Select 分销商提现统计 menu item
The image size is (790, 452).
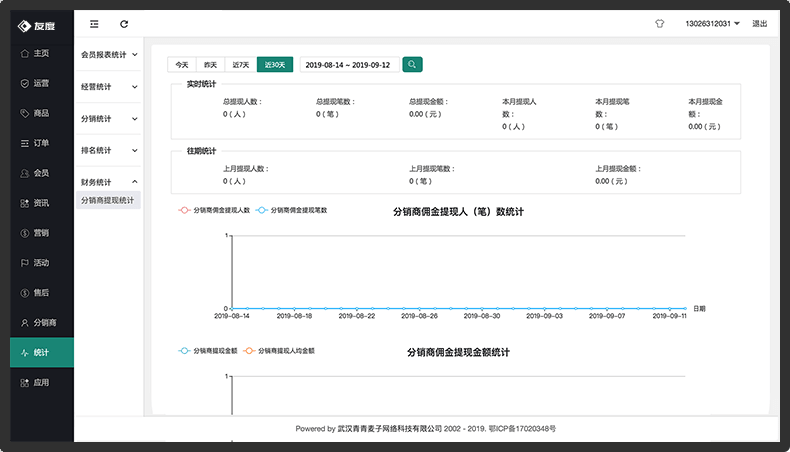pos(108,201)
